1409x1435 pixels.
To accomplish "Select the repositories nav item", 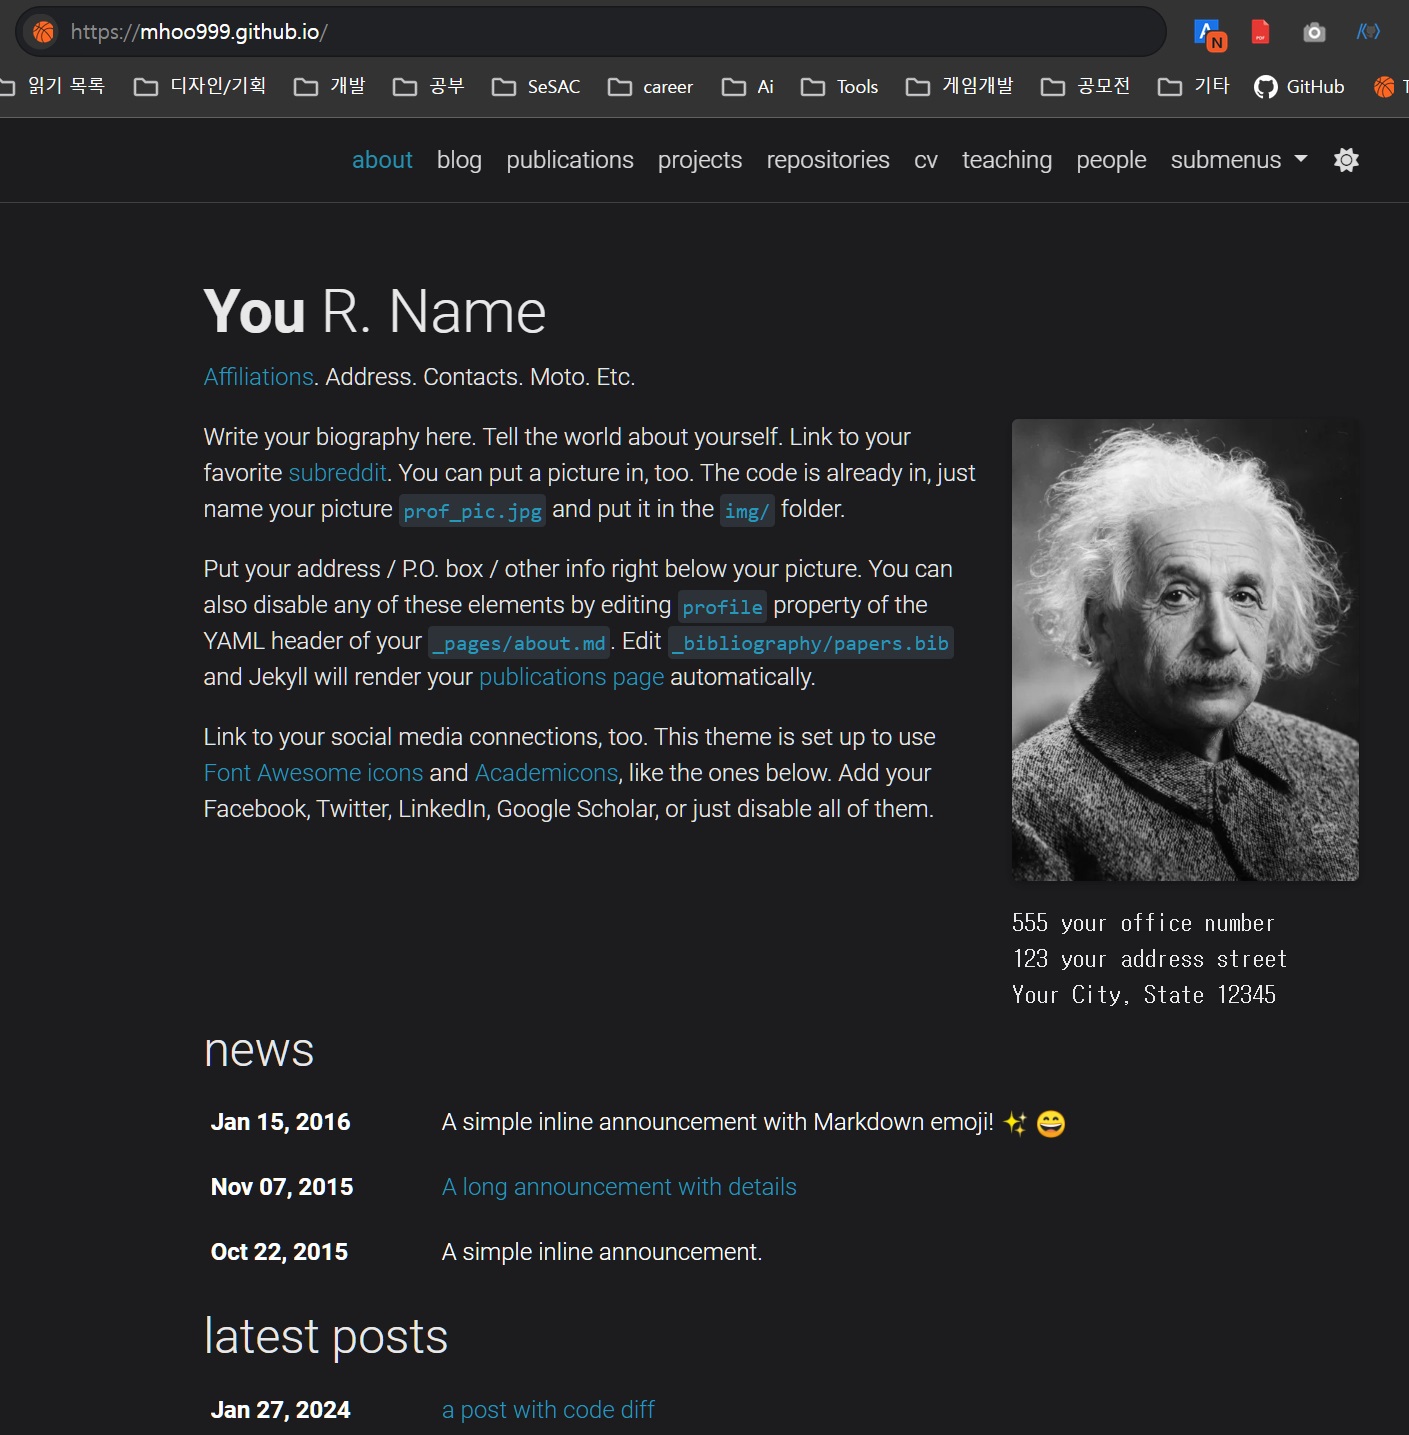I will click(827, 160).
